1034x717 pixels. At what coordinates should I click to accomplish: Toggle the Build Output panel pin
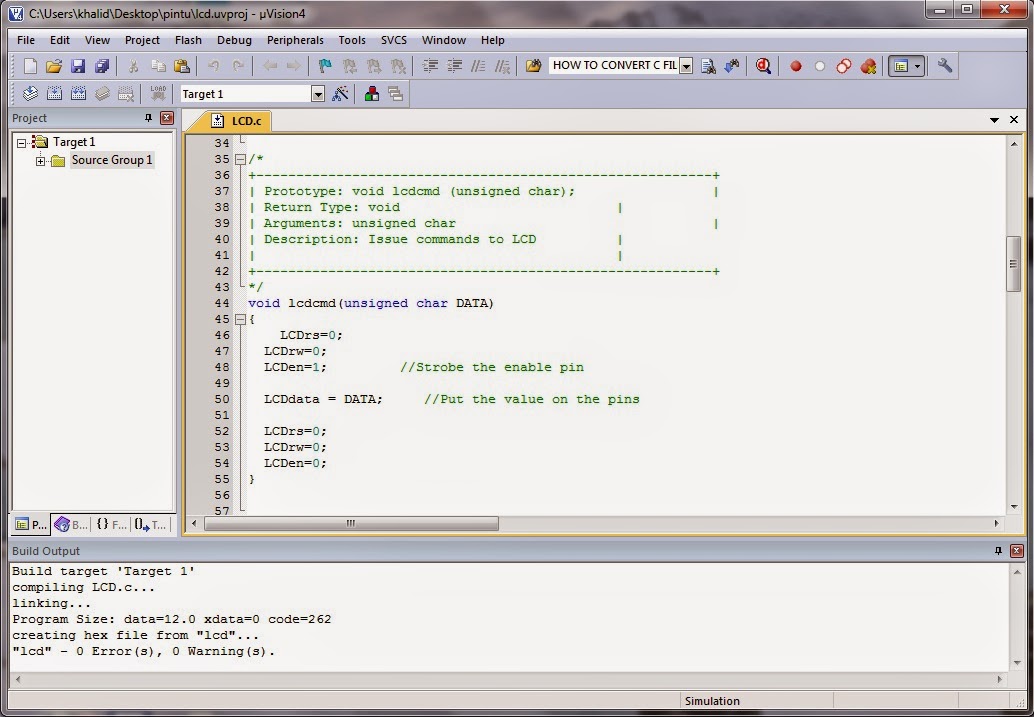tap(998, 551)
